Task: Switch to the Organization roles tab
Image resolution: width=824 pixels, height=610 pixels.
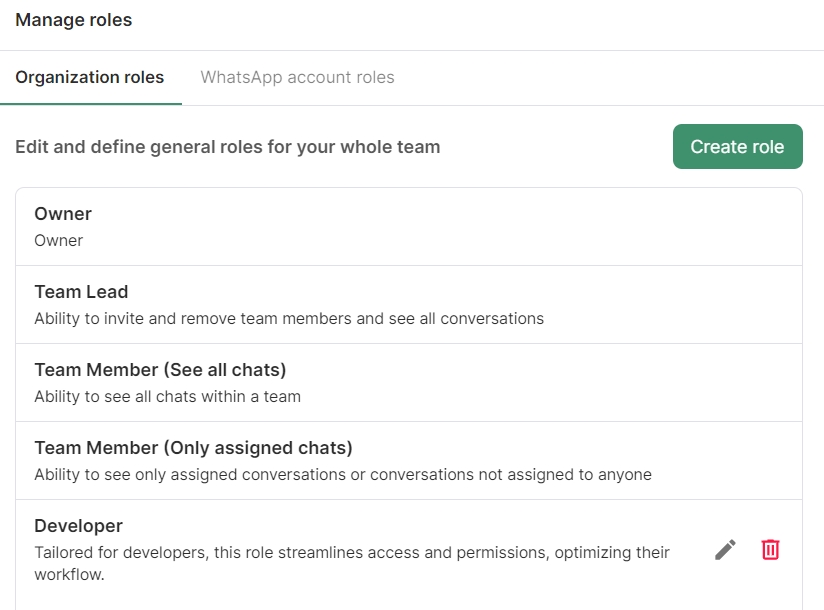Action: pos(90,77)
